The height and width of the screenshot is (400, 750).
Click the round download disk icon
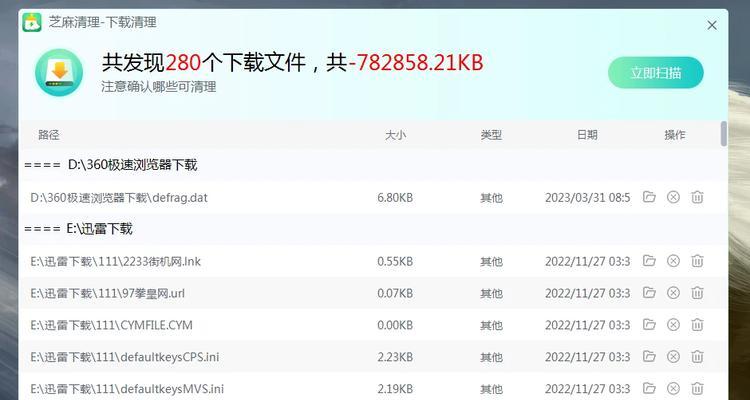[x=59, y=73]
